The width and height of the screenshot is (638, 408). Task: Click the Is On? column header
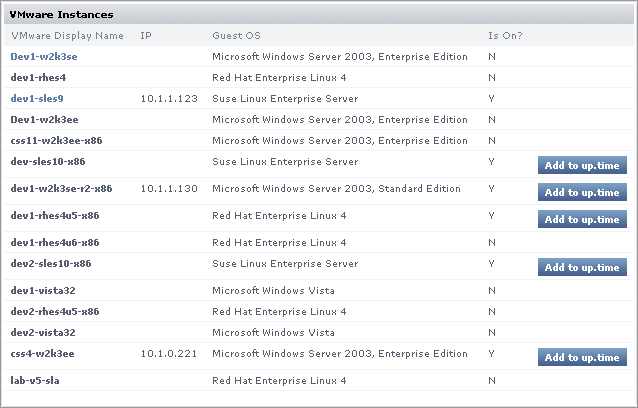tap(504, 36)
